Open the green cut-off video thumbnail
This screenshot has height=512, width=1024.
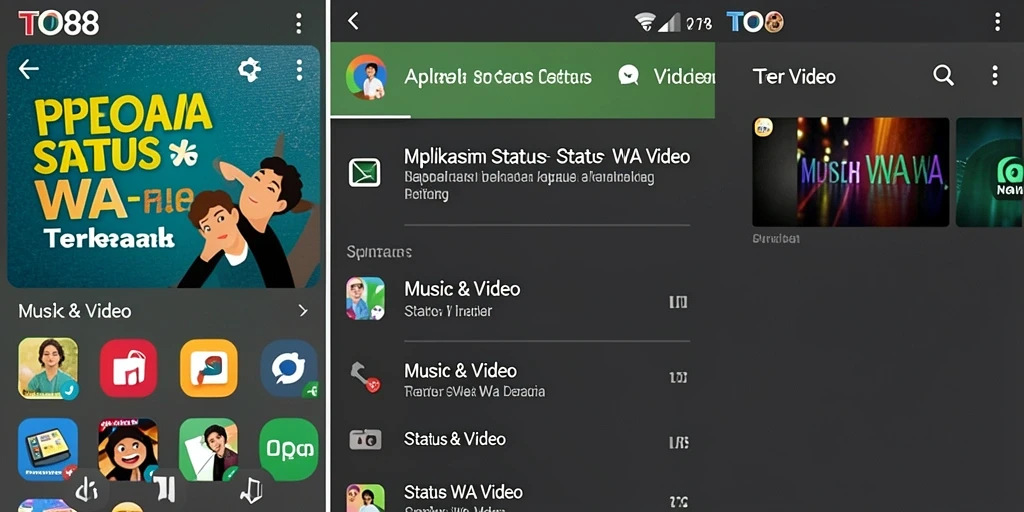point(990,172)
